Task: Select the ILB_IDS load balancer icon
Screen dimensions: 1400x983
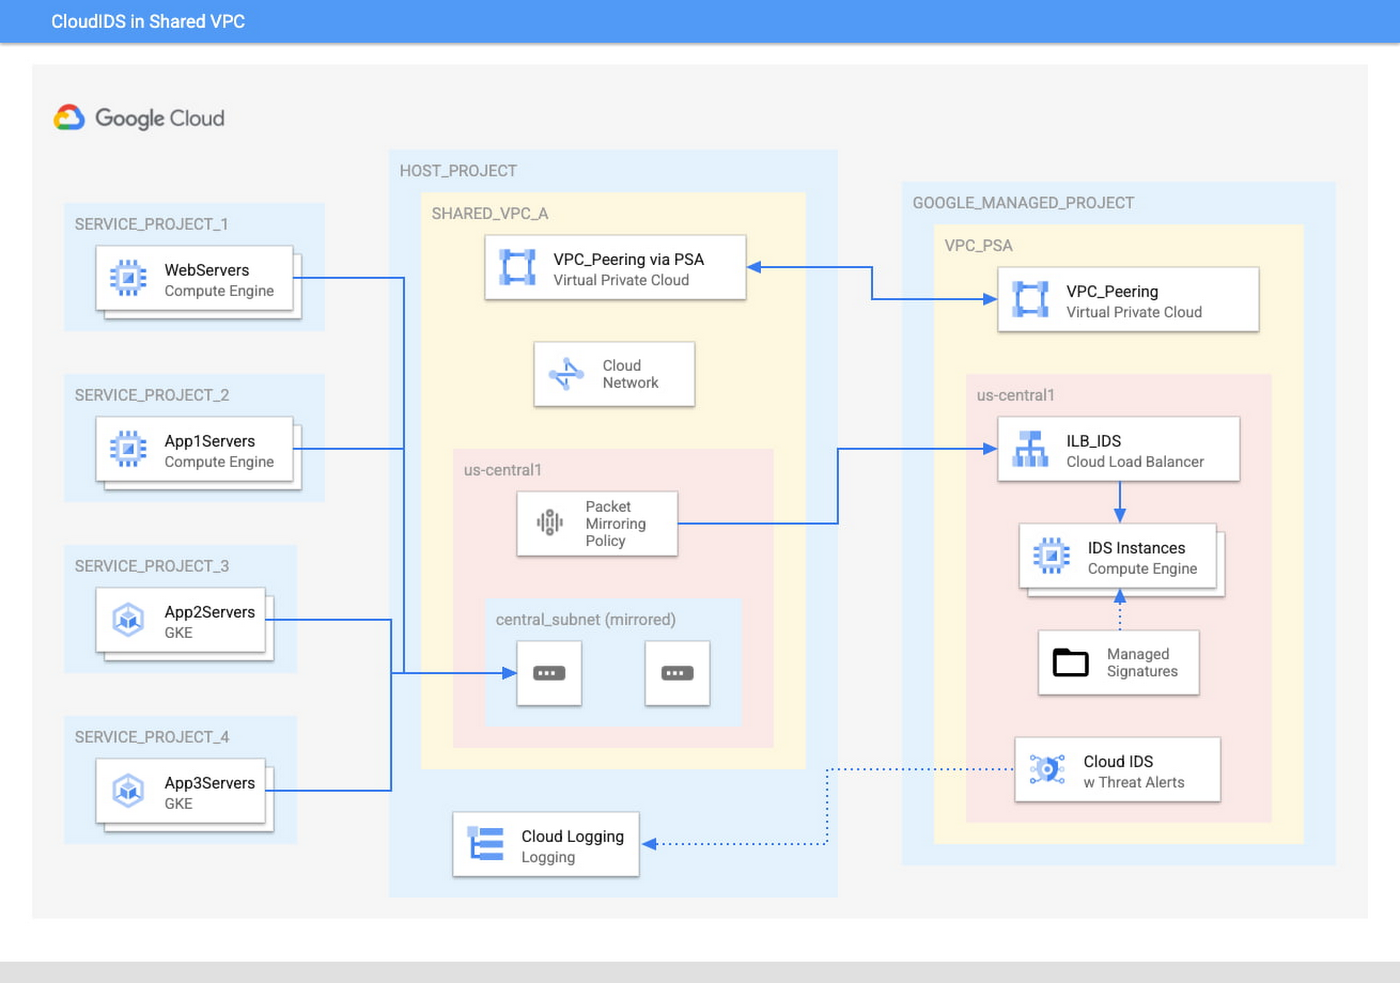Action: [1030, 449]
